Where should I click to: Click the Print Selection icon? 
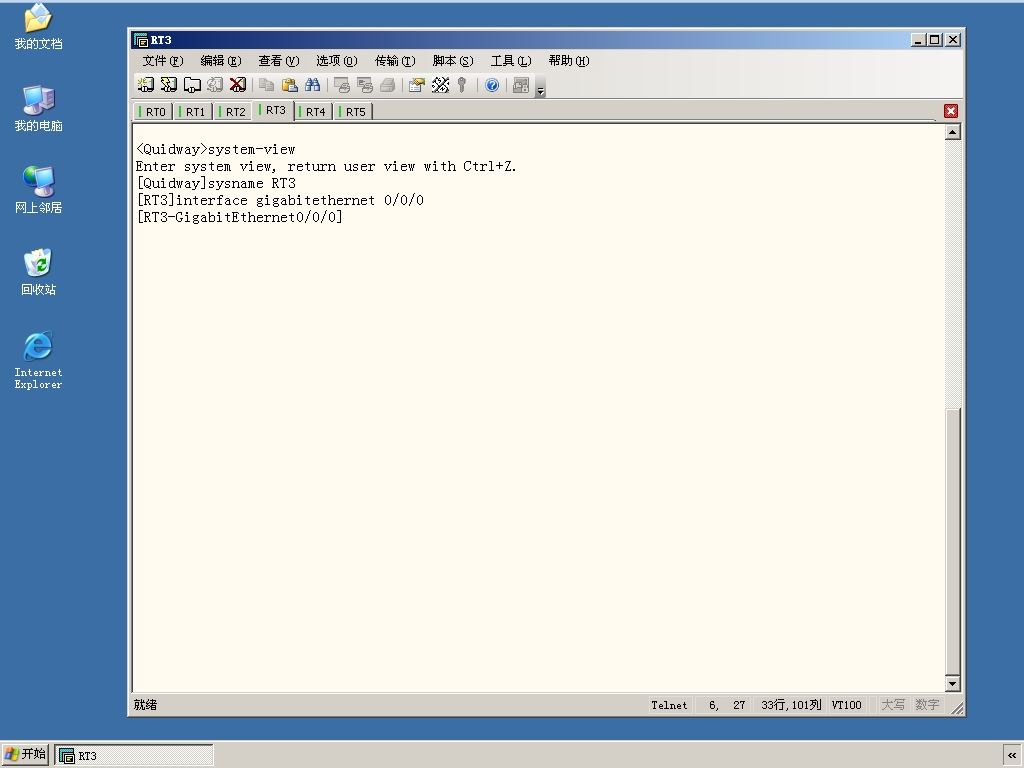364,85
